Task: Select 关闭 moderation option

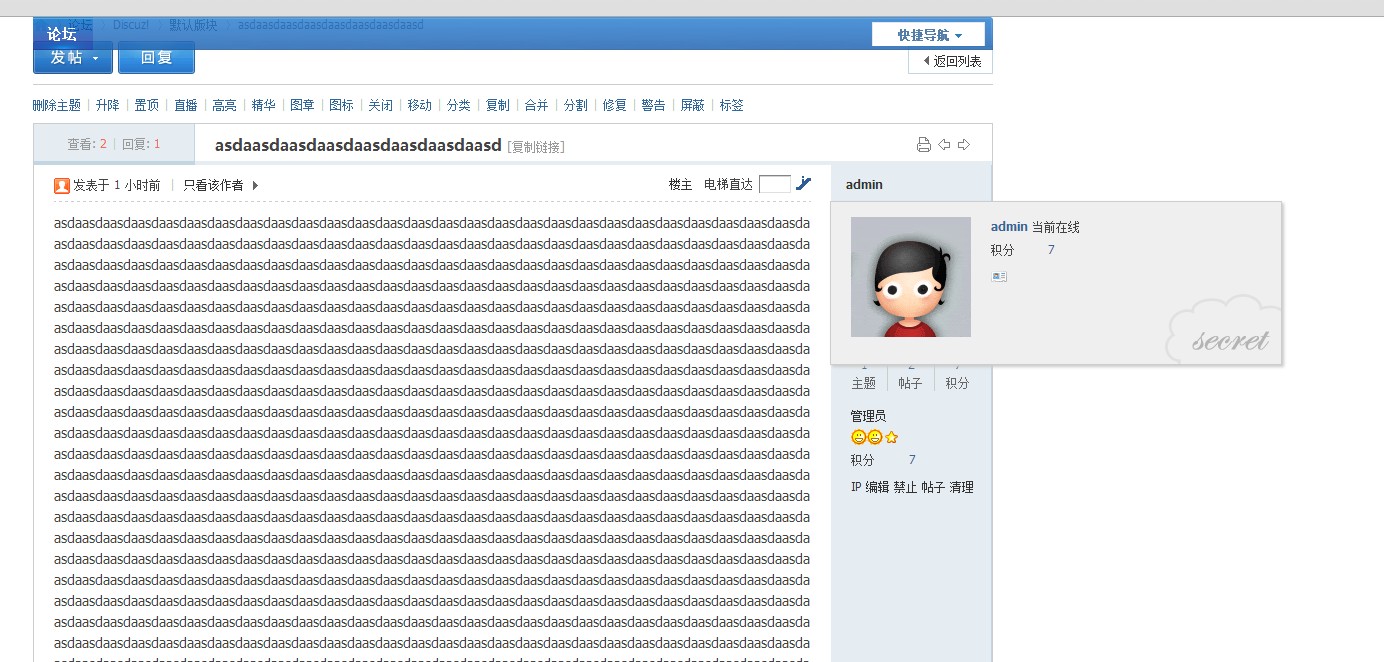Action: click(380, 105)
